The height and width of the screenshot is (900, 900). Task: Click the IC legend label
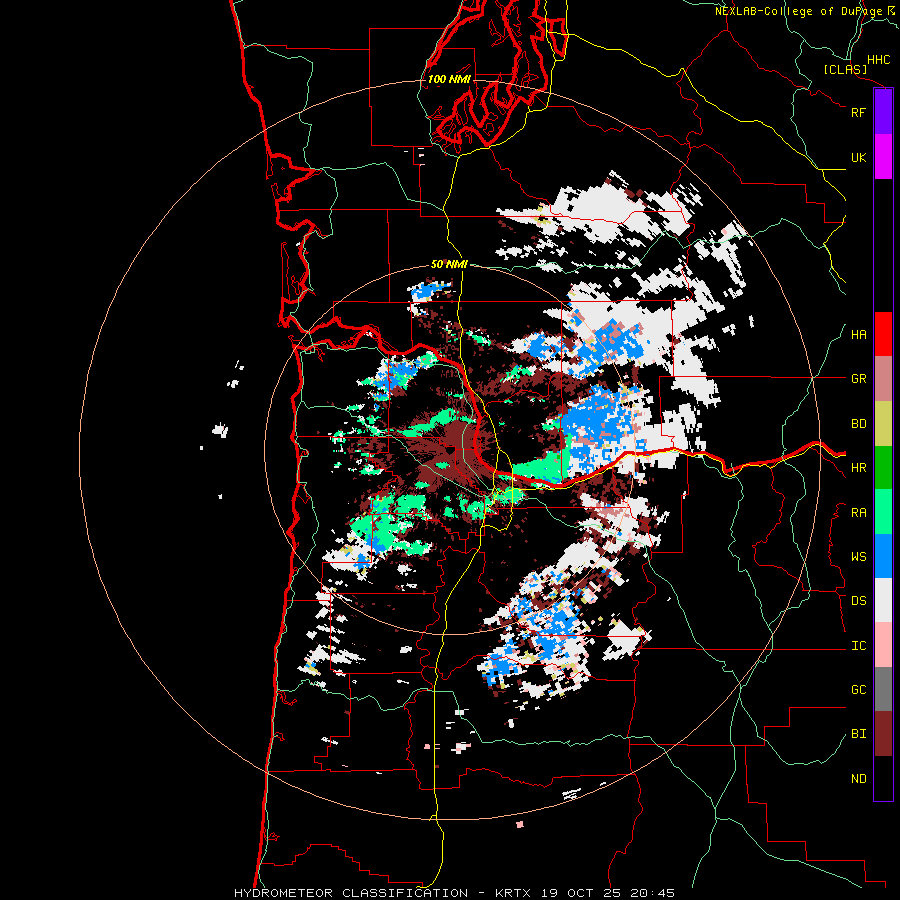click(x=858, y=646)
